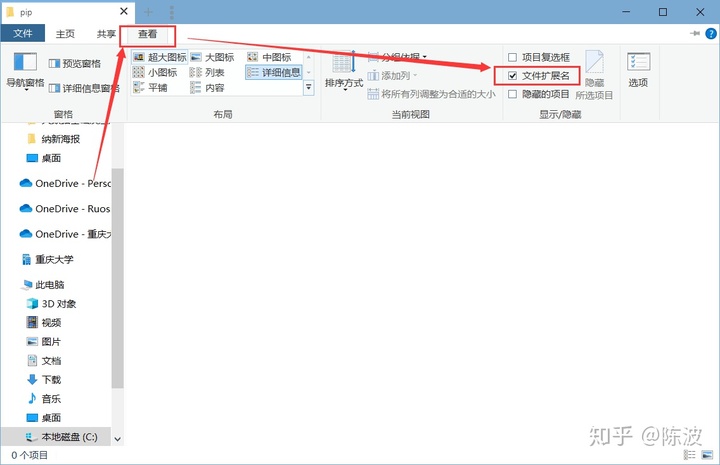720x465 pixels.
Task: Select OneDrive - Personal in navigation pane
Action: [65, 183]
